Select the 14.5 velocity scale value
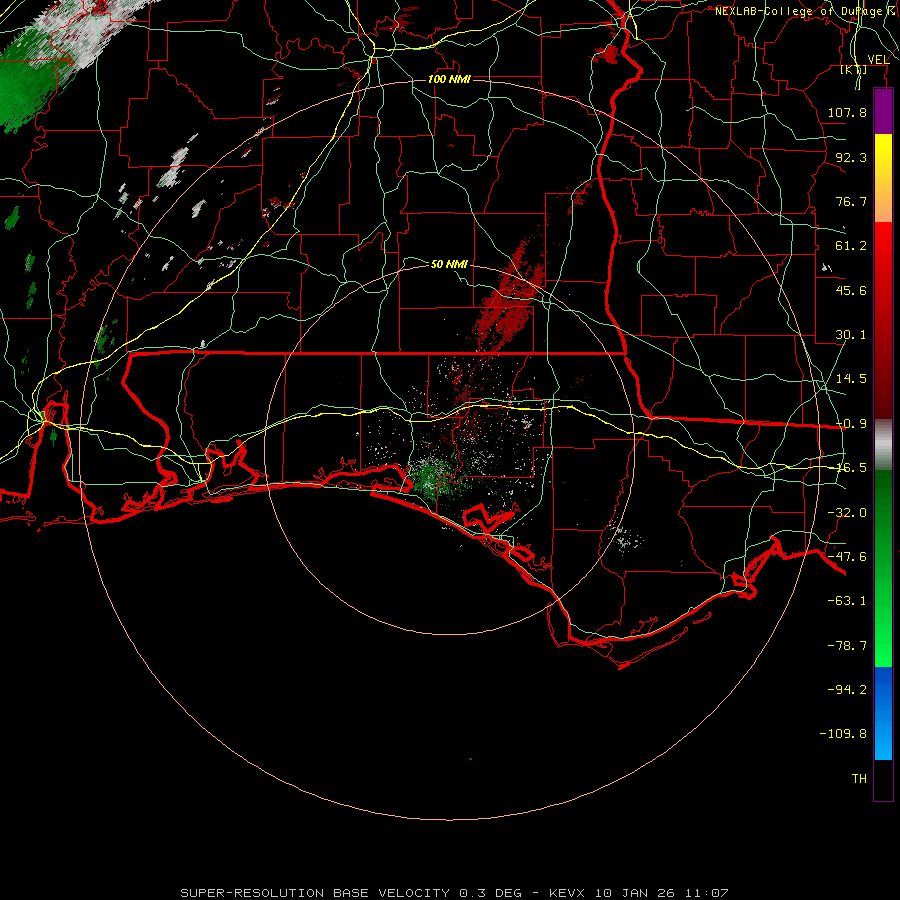 coord(851,378)
